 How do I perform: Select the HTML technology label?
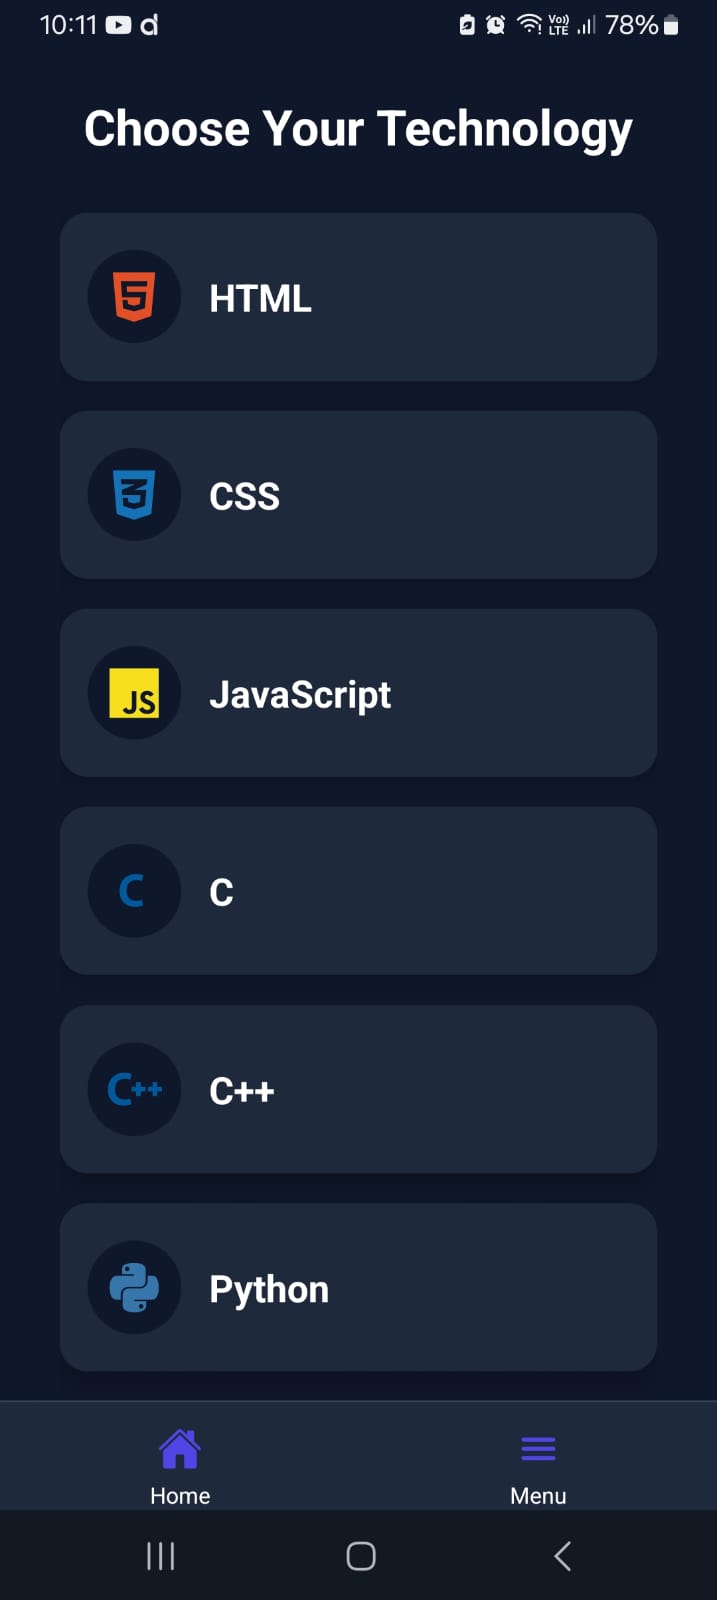[260, 298]
